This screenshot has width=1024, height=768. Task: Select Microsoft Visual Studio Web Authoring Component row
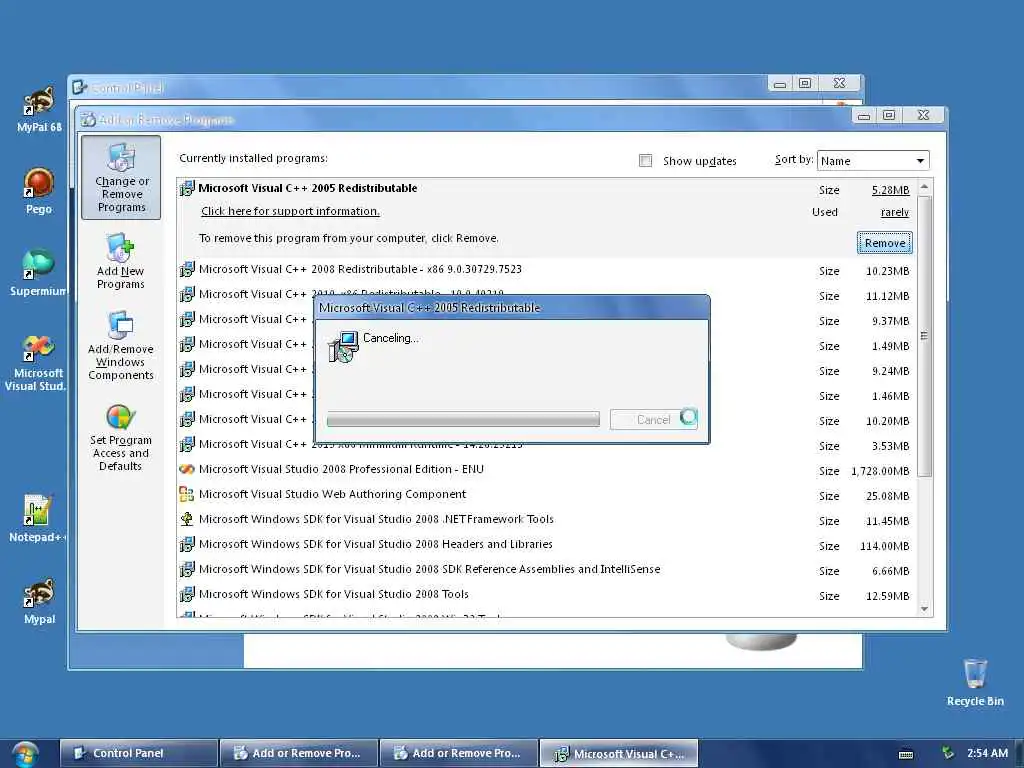pyautogui.click(x=547, y=494)
